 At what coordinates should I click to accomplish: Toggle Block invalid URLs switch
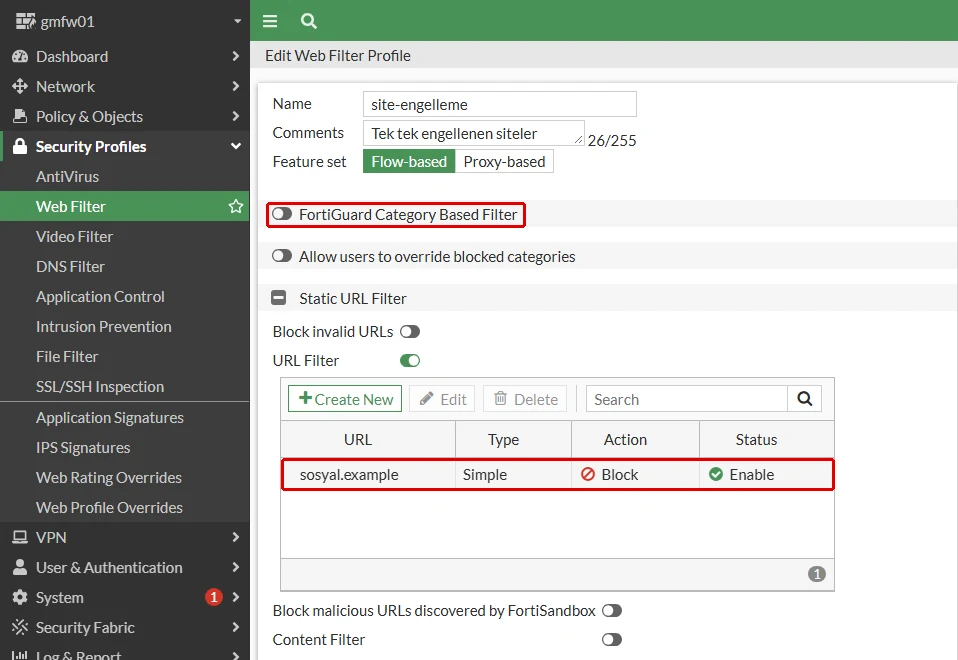click(x=410, y=331)
